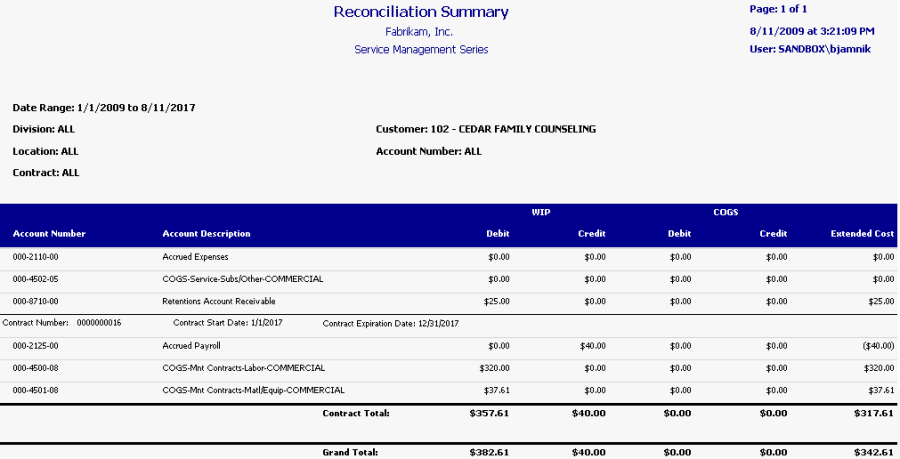The width and height of the screenshot is (900, 459).
Task: Click the WIP group header
Action: (x=541, y=212)
